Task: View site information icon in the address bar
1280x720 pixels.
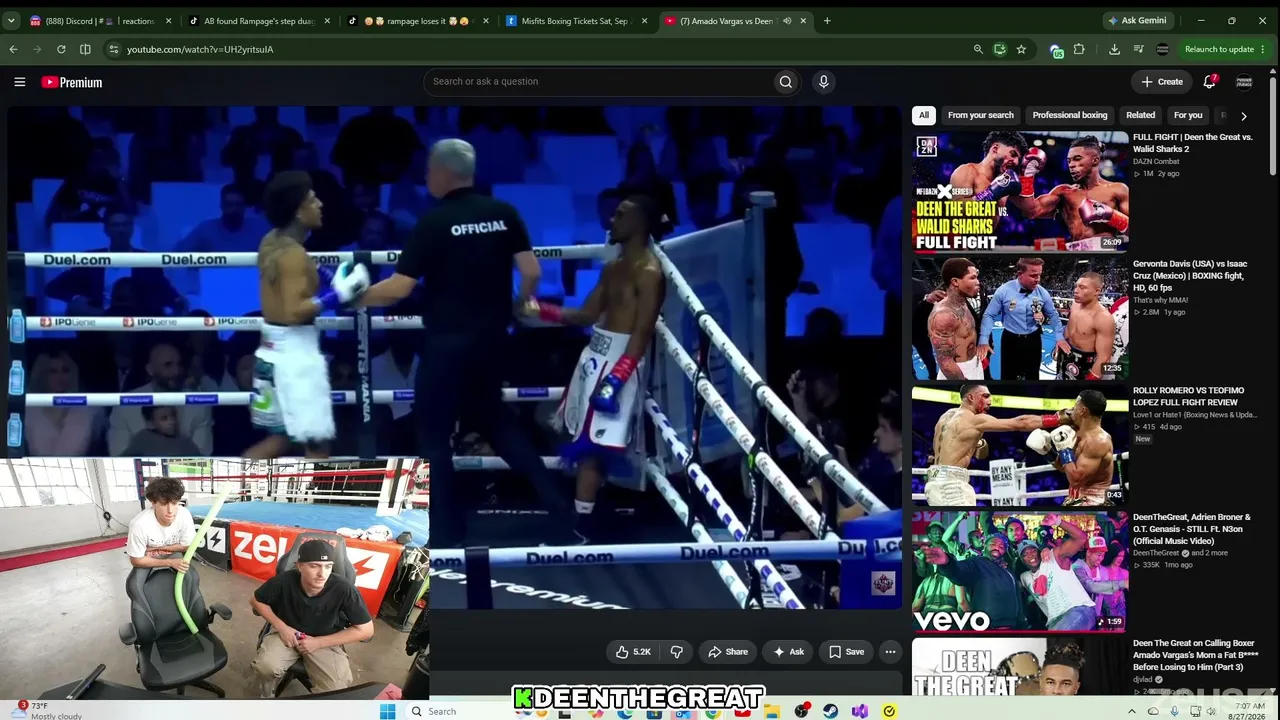Action: tap(113, 49)
